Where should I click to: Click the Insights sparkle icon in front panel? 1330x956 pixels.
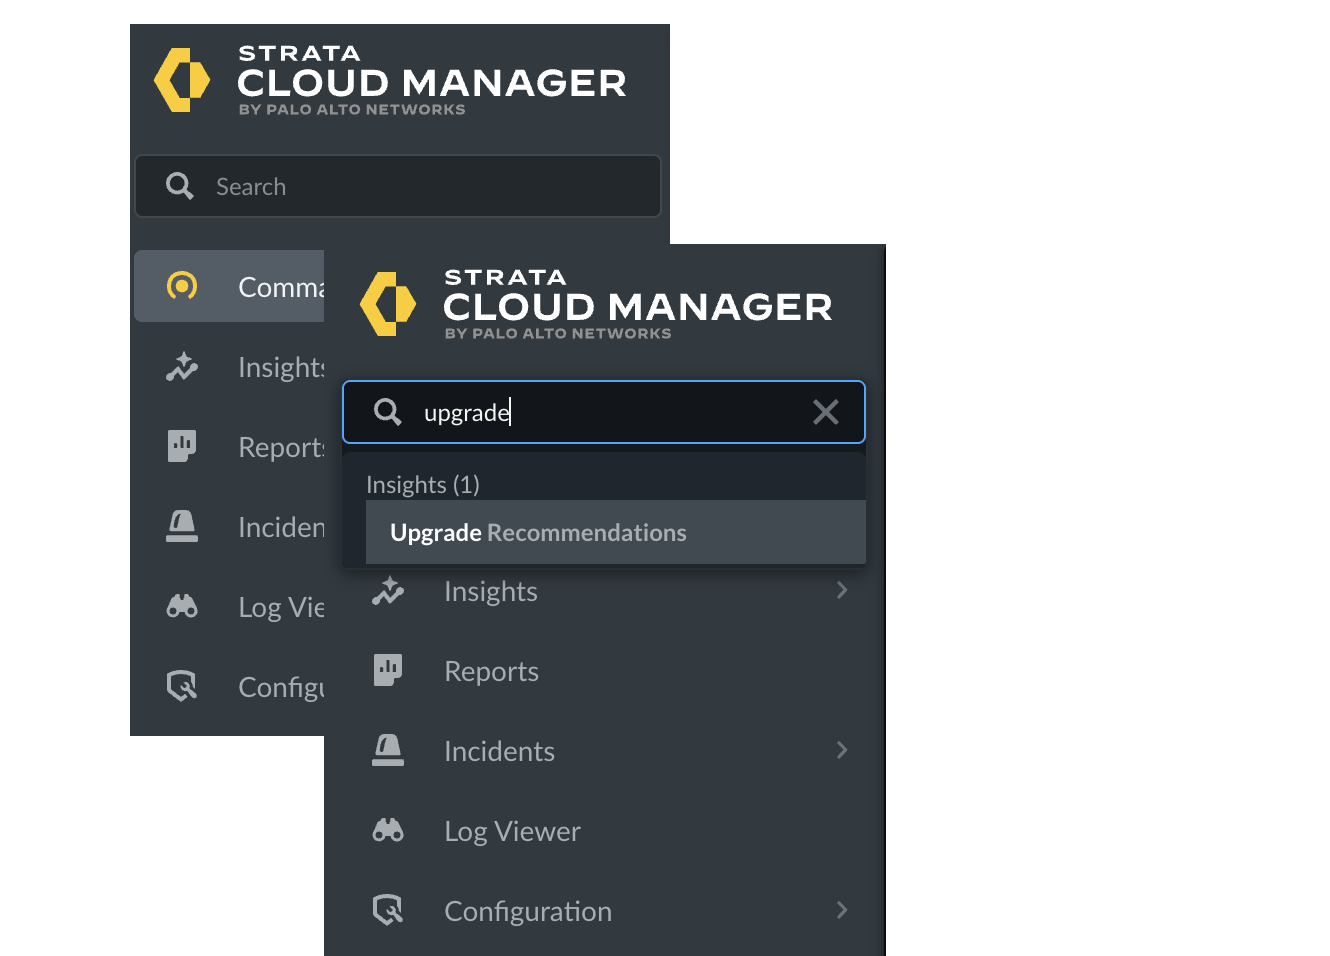tap(388, 591)
